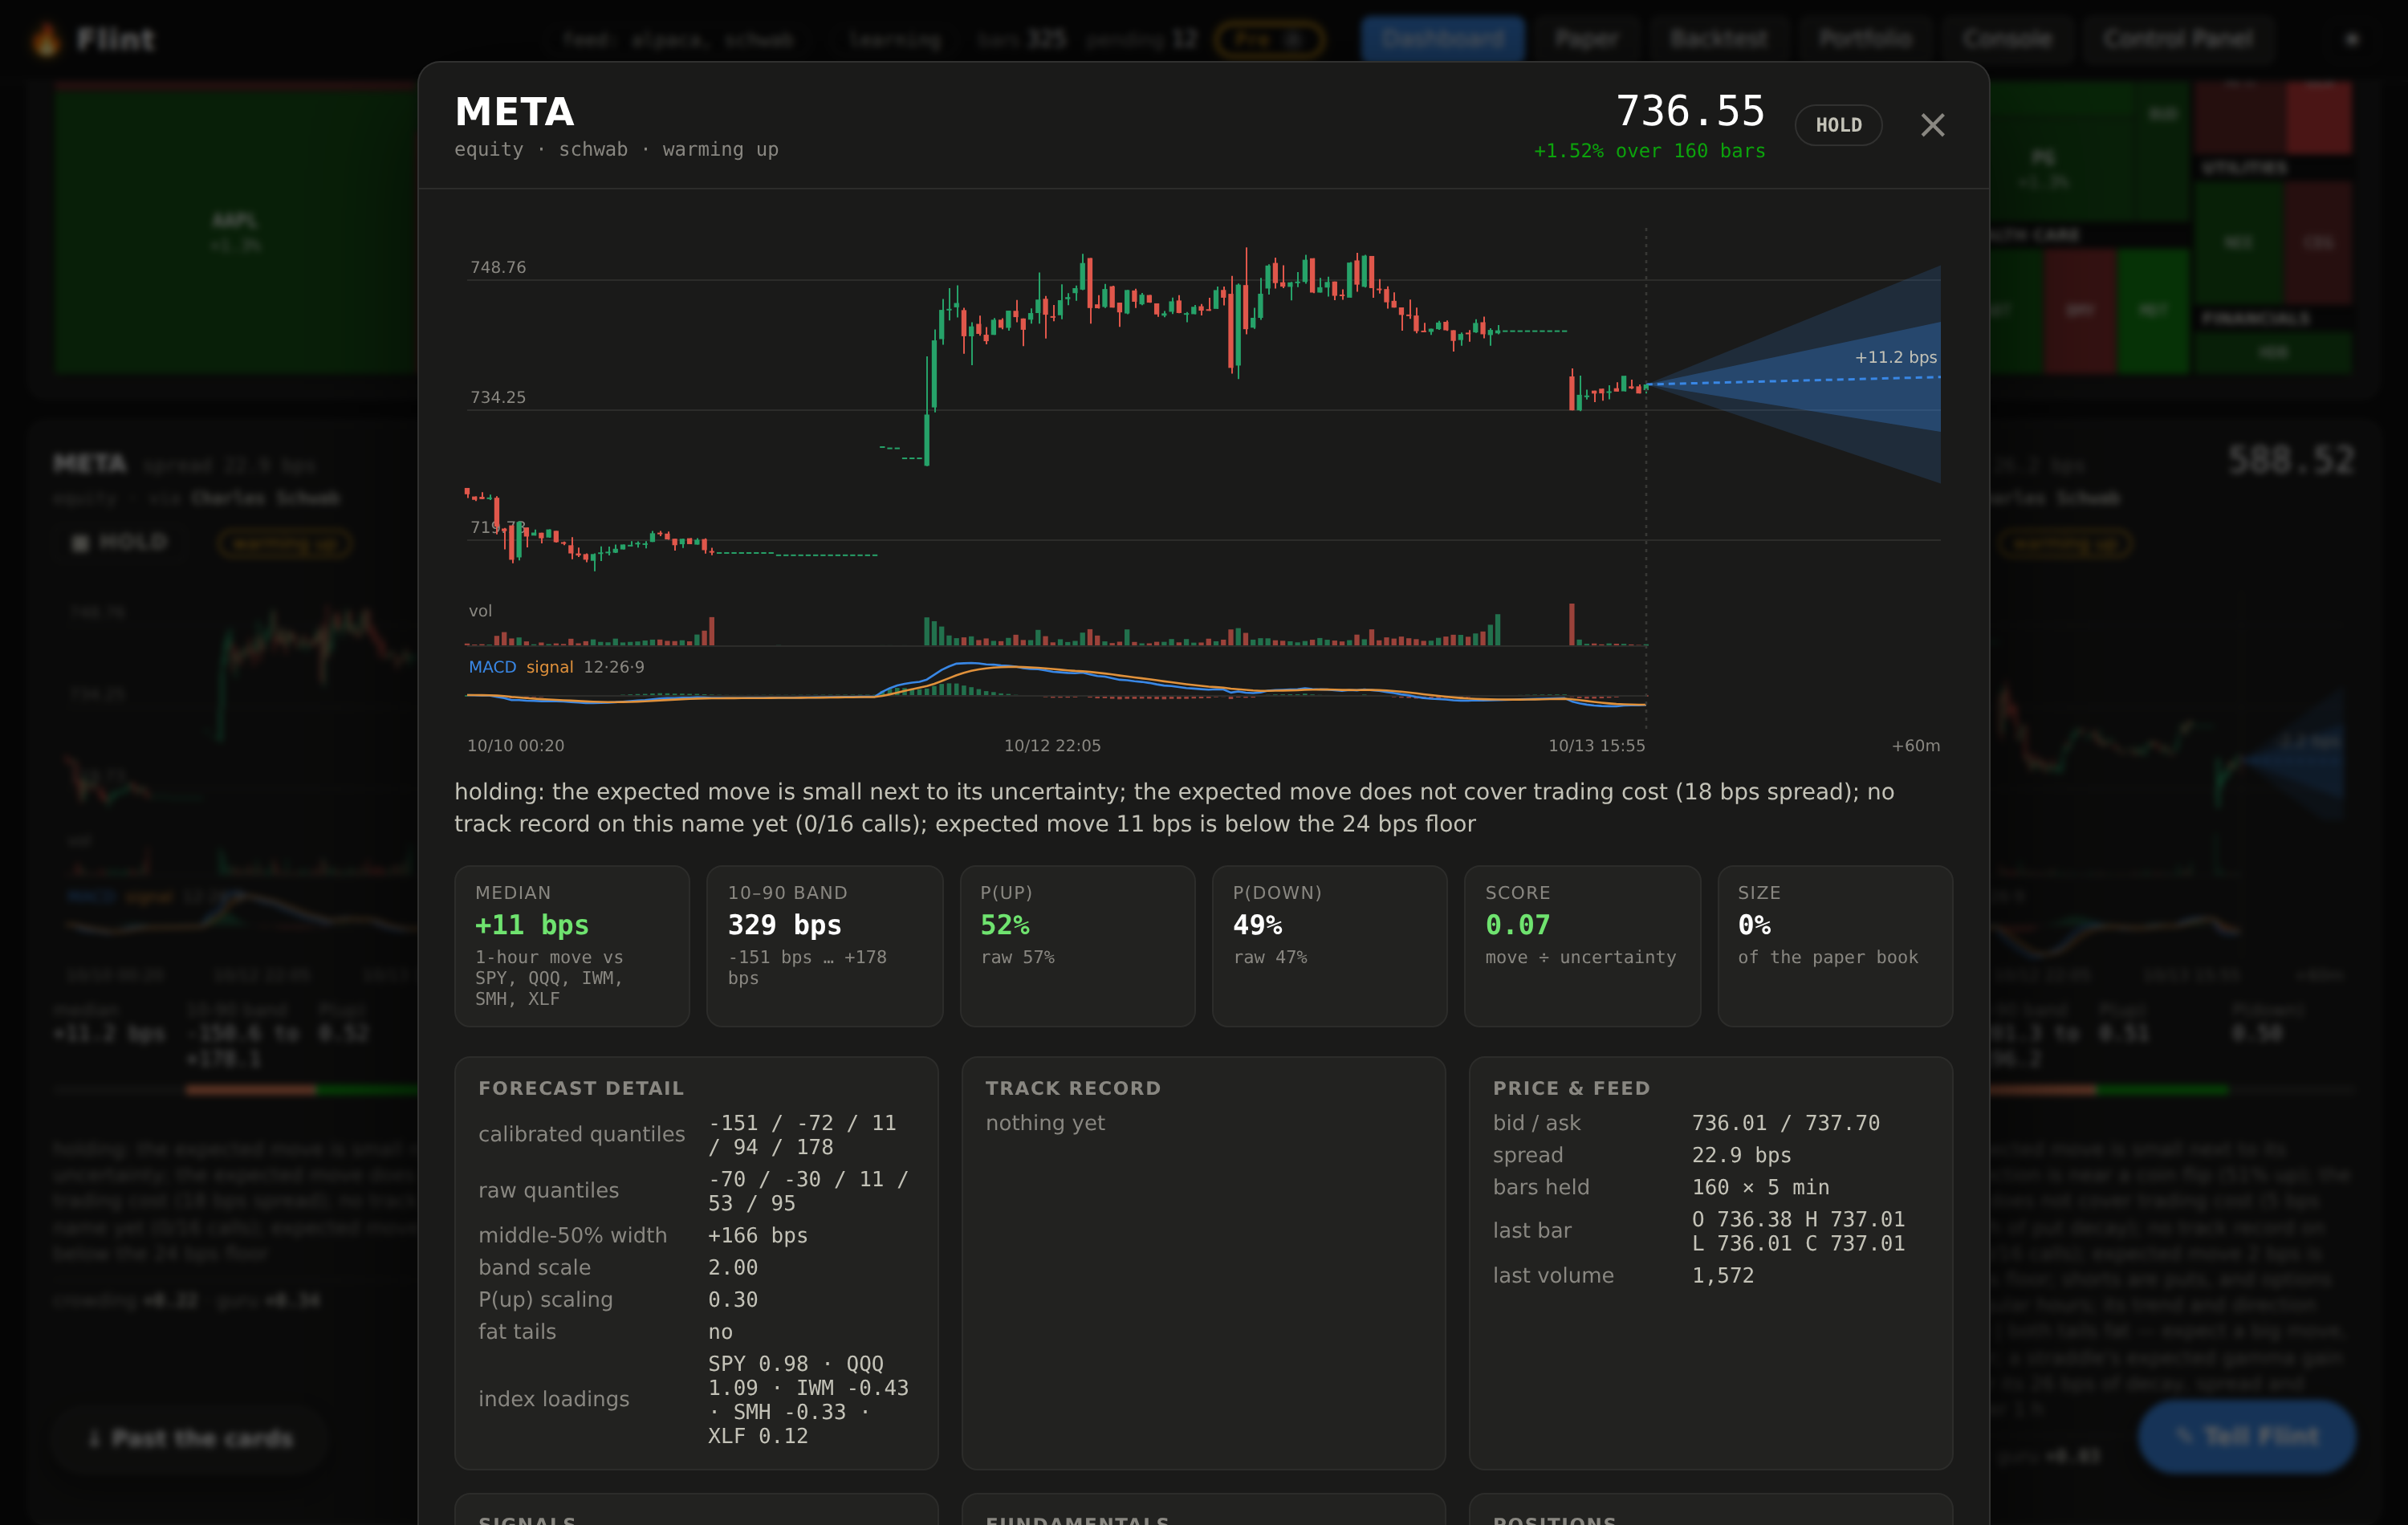Click the 736.55 price value

pyautogui.click(x=1690, y=110)
